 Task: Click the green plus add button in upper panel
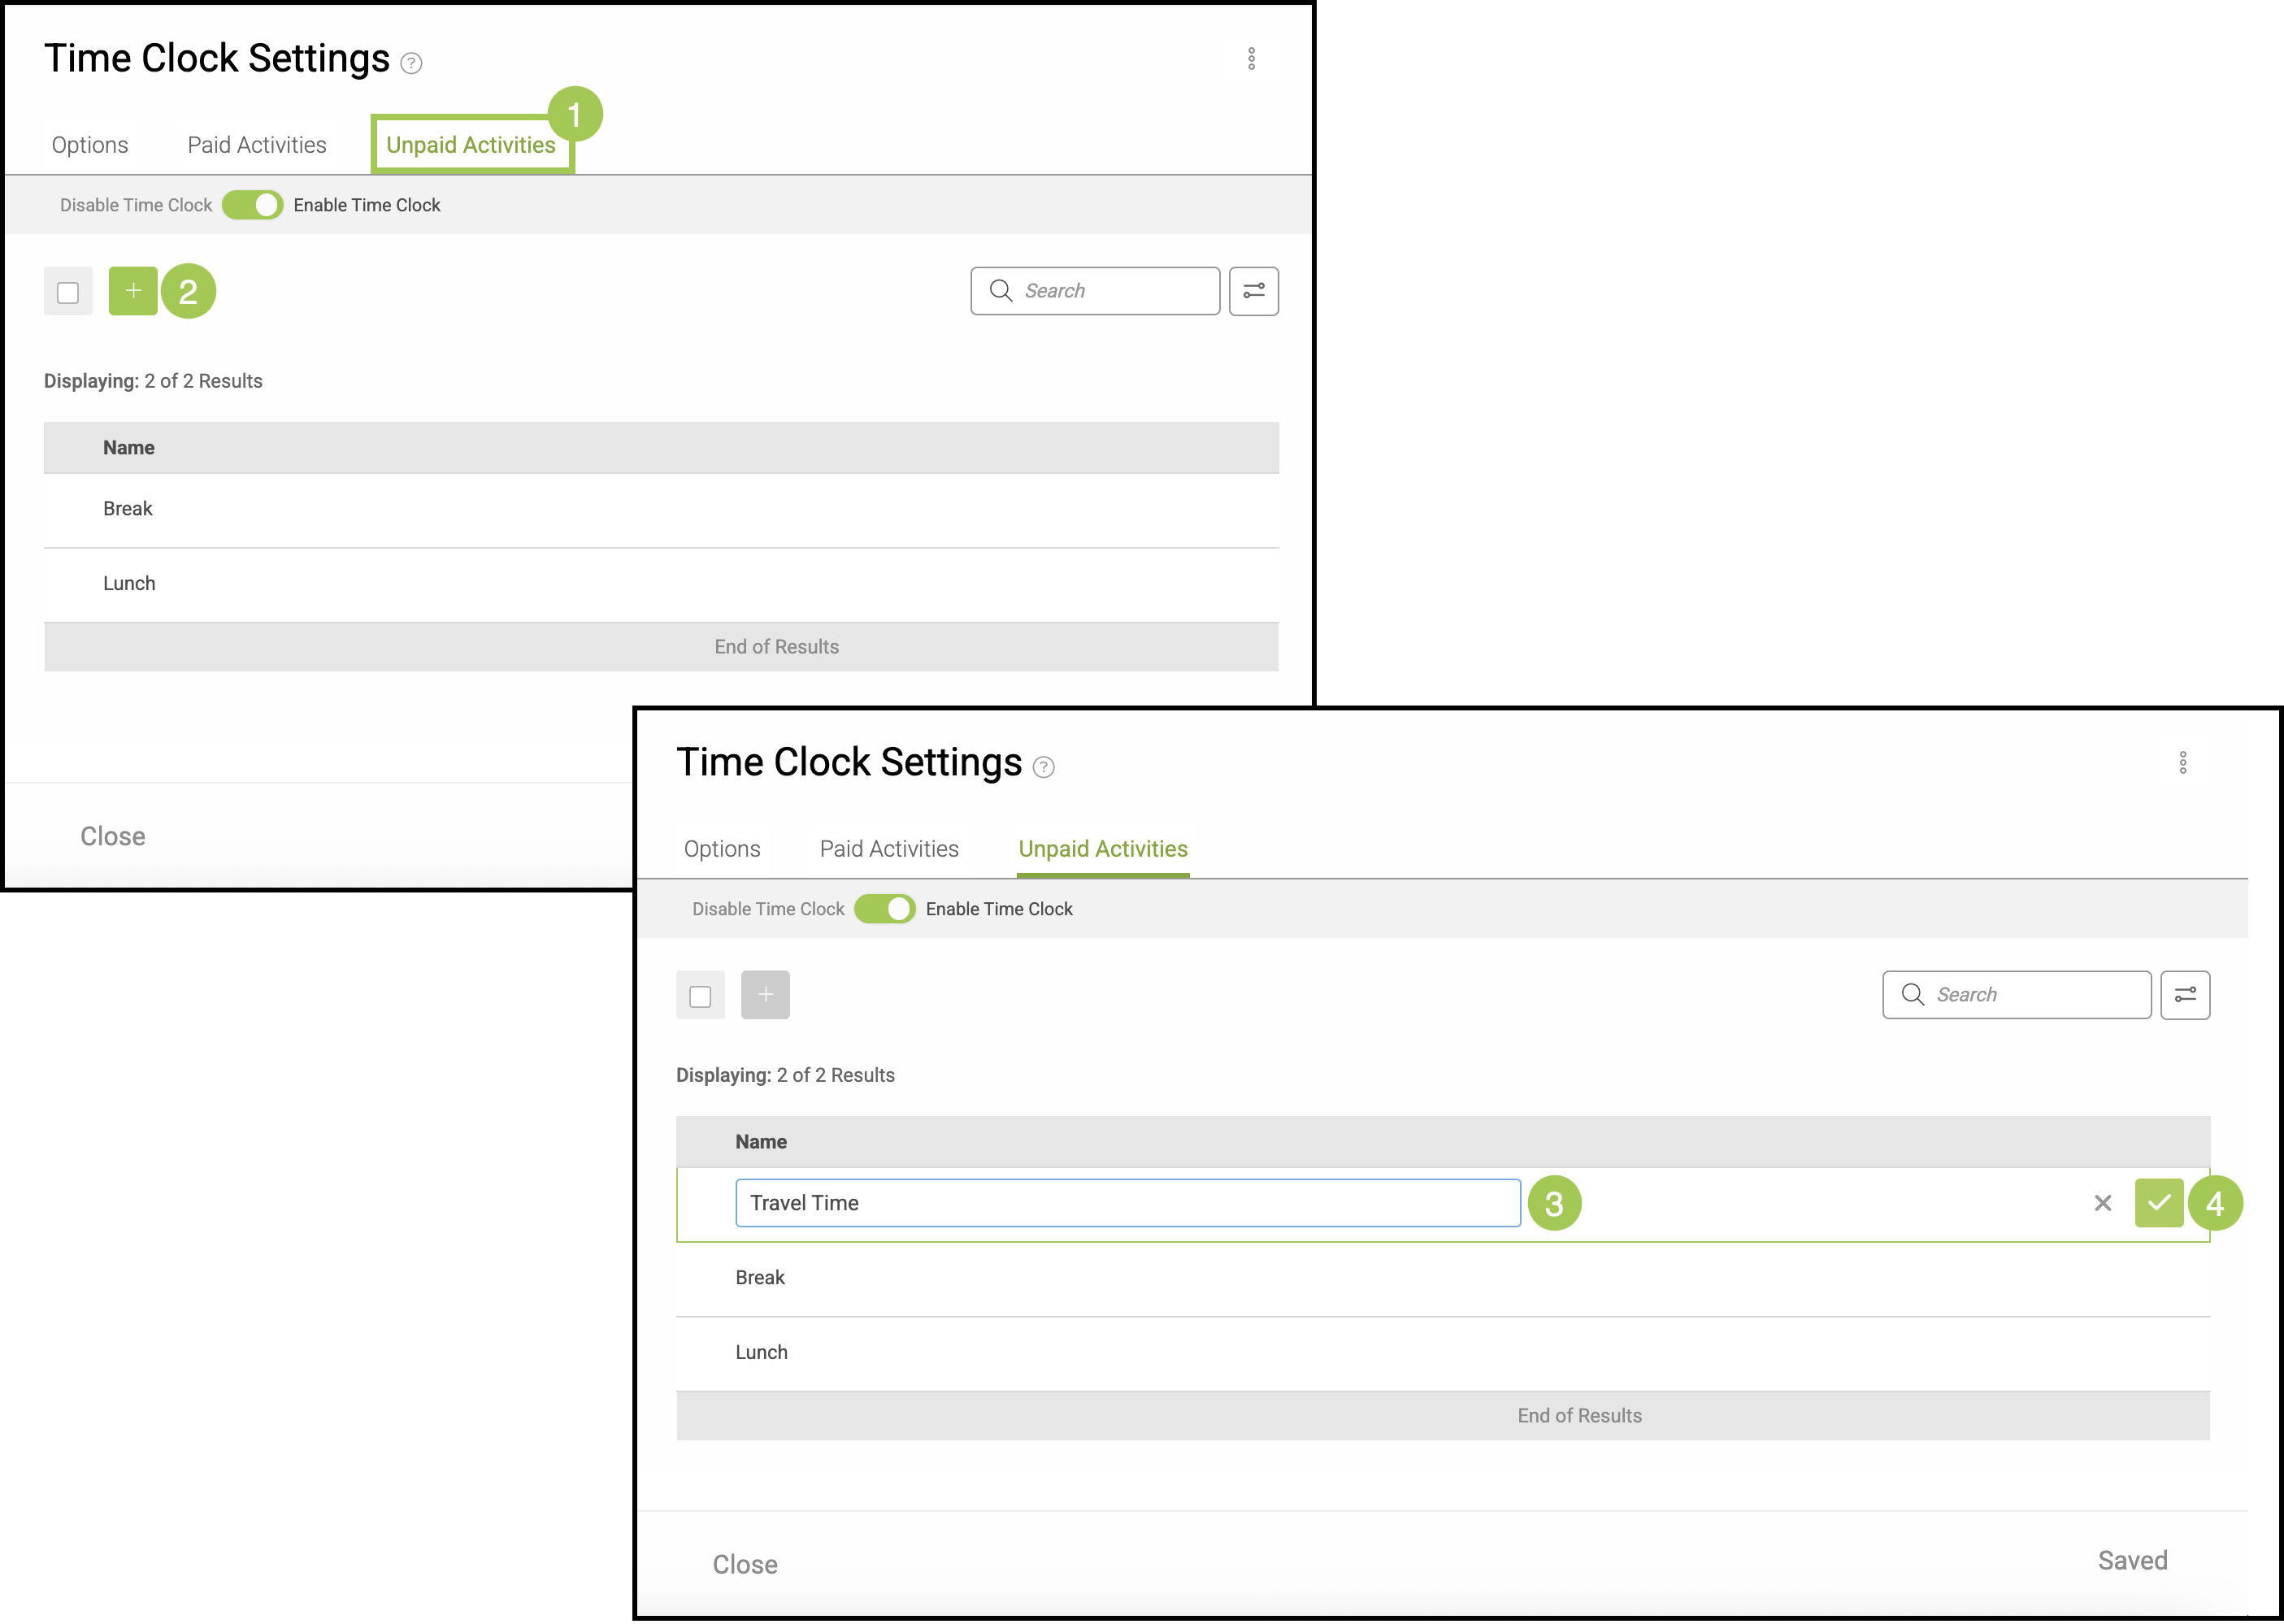pos(133,291)
